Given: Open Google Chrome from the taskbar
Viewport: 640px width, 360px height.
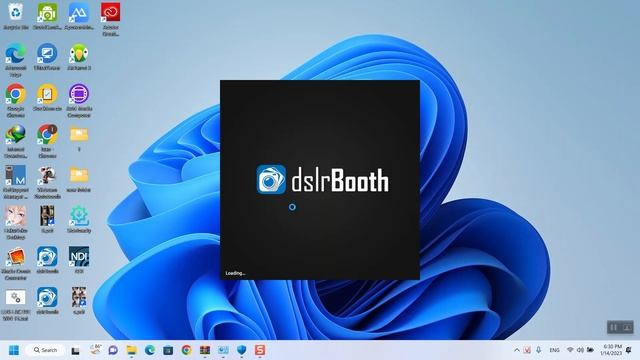Looking at the screenshot, I should click(187, 350).
